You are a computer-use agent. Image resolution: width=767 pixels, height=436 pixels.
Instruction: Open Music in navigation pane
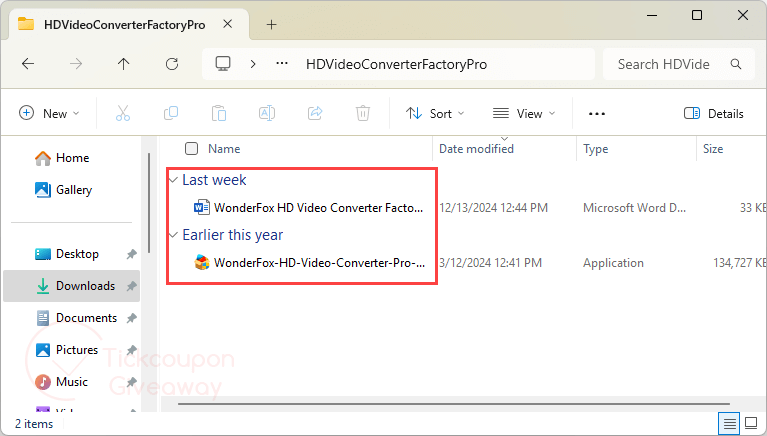62,382
